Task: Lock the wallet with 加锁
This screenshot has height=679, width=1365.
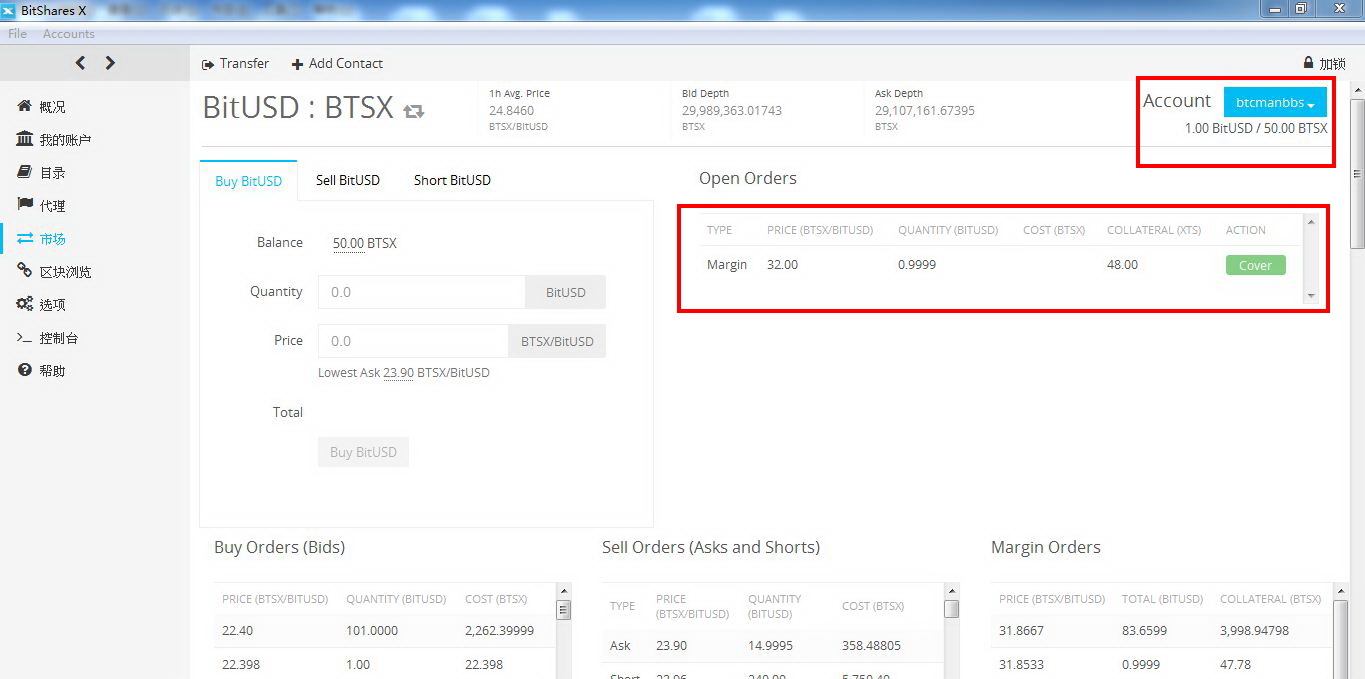Action: pos(1325,63)
